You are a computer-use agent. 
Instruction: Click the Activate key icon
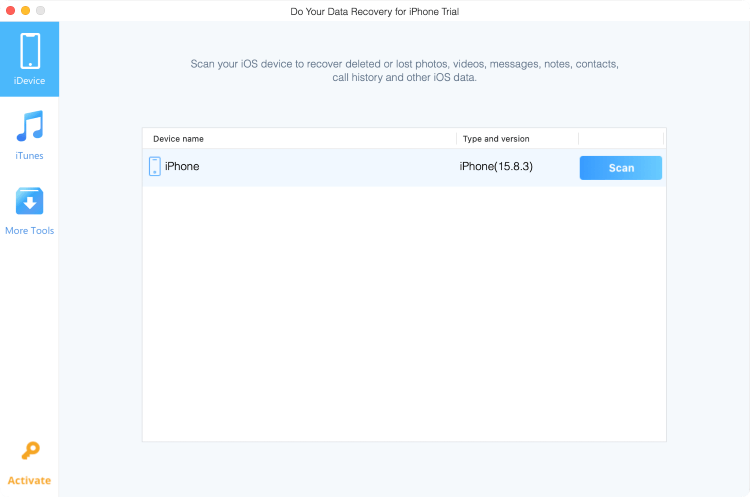click(30, 451)
